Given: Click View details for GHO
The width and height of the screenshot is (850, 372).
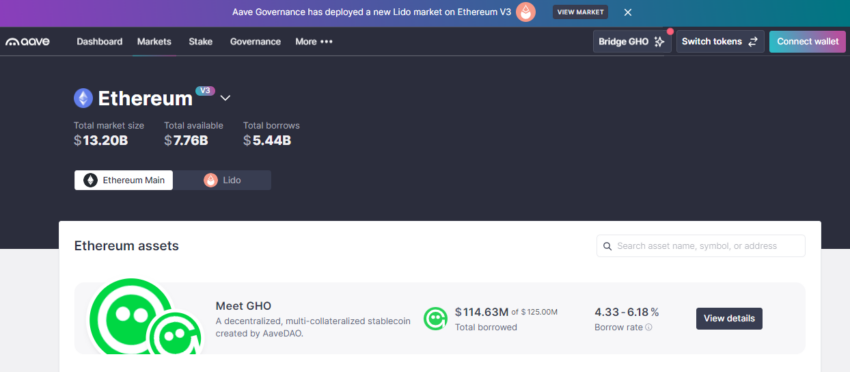Looking at the screenshot, I should 729,318.
